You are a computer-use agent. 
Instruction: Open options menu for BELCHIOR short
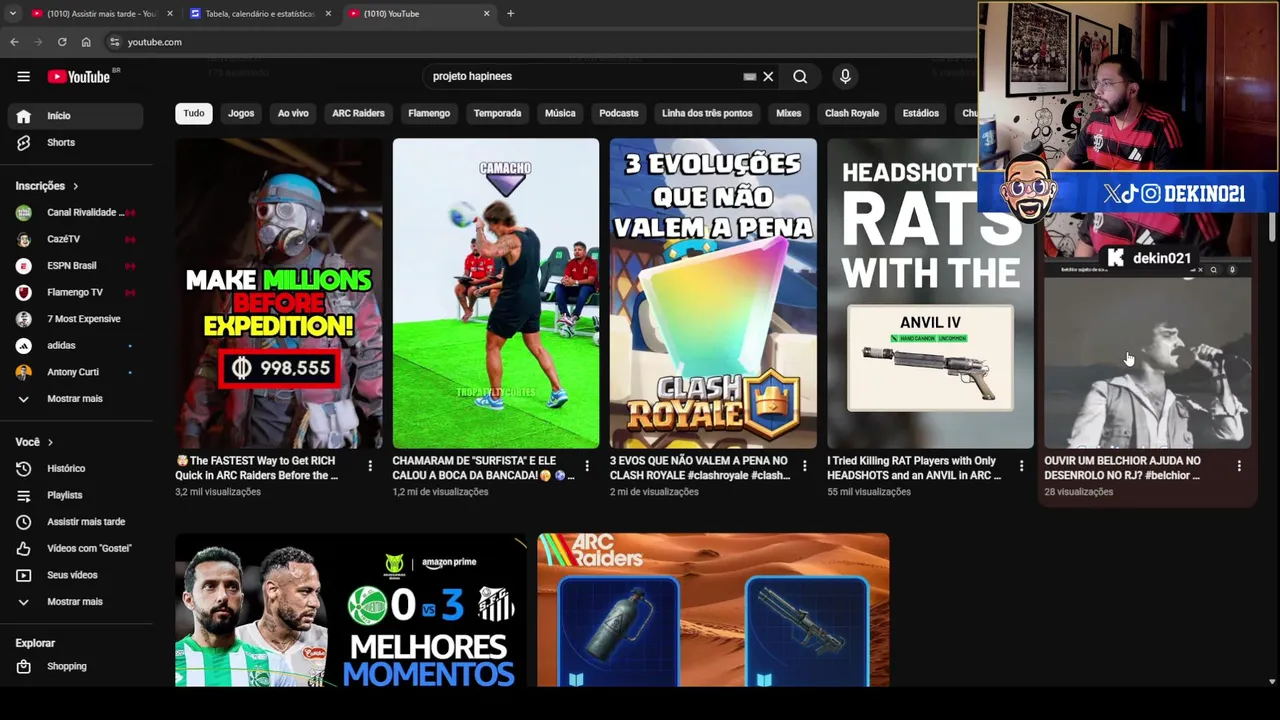1239,466
